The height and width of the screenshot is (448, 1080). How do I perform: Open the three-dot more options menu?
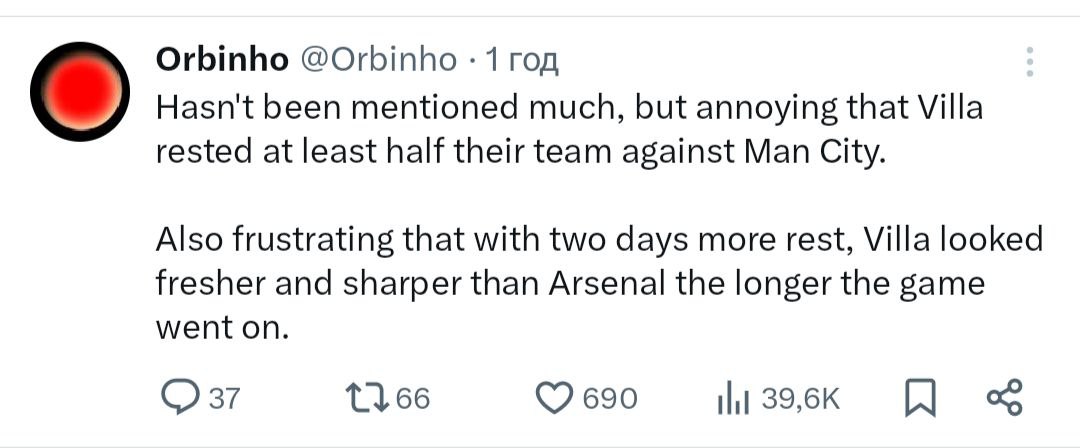[1029, 62]
